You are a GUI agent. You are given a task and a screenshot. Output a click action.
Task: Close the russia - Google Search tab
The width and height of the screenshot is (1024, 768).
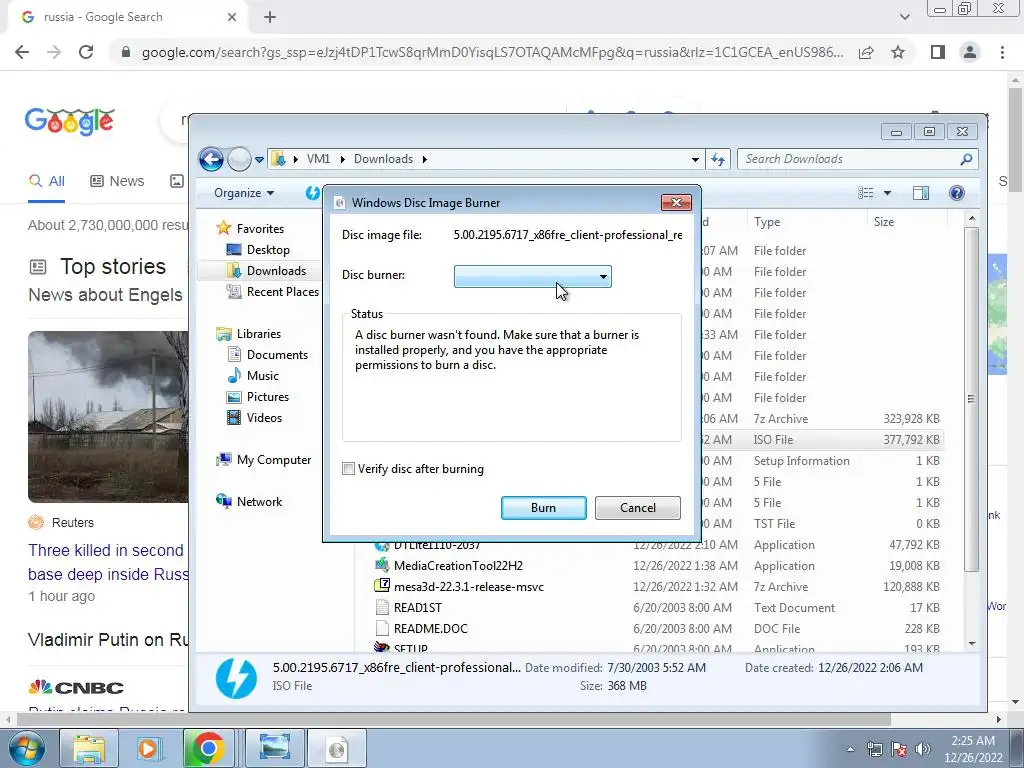[232, 17]
